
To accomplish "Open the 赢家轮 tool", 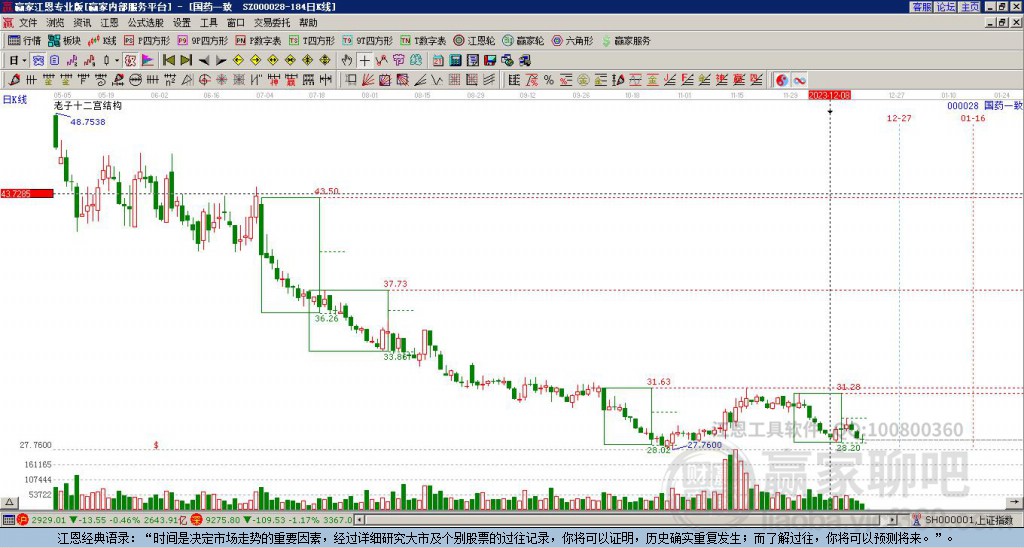I will tap(523, 40).
